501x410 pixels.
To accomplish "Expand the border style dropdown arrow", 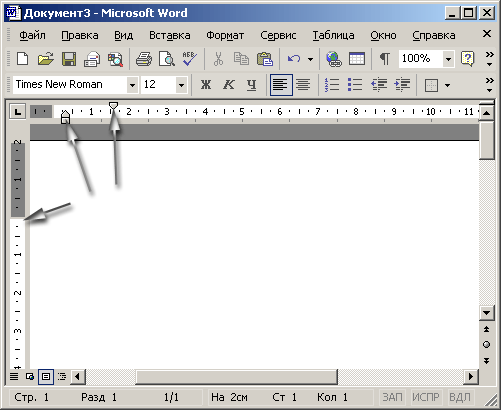I will click(447, 85).
